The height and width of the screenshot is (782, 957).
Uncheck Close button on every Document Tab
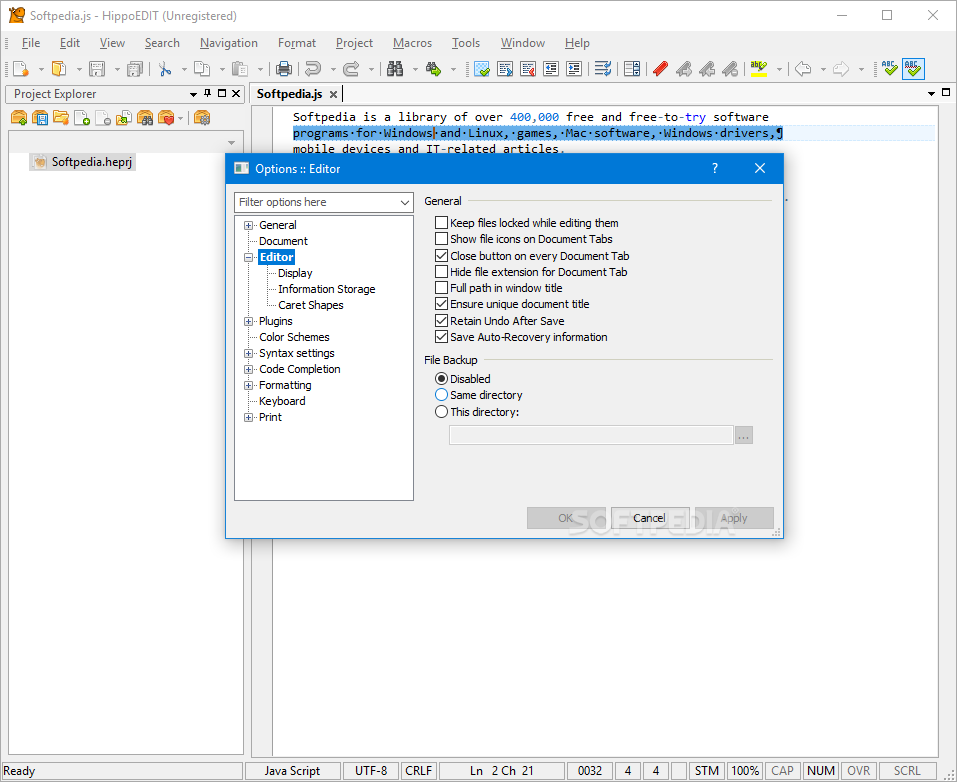point(441,256)
